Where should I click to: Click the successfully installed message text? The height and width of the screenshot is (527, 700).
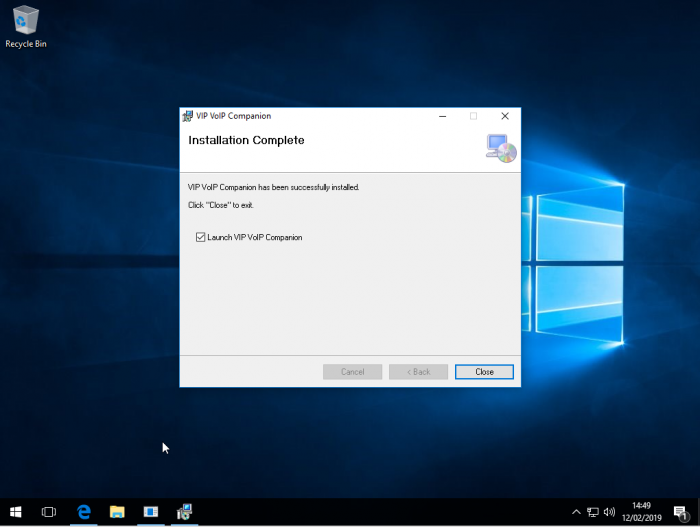coord(273,187)
